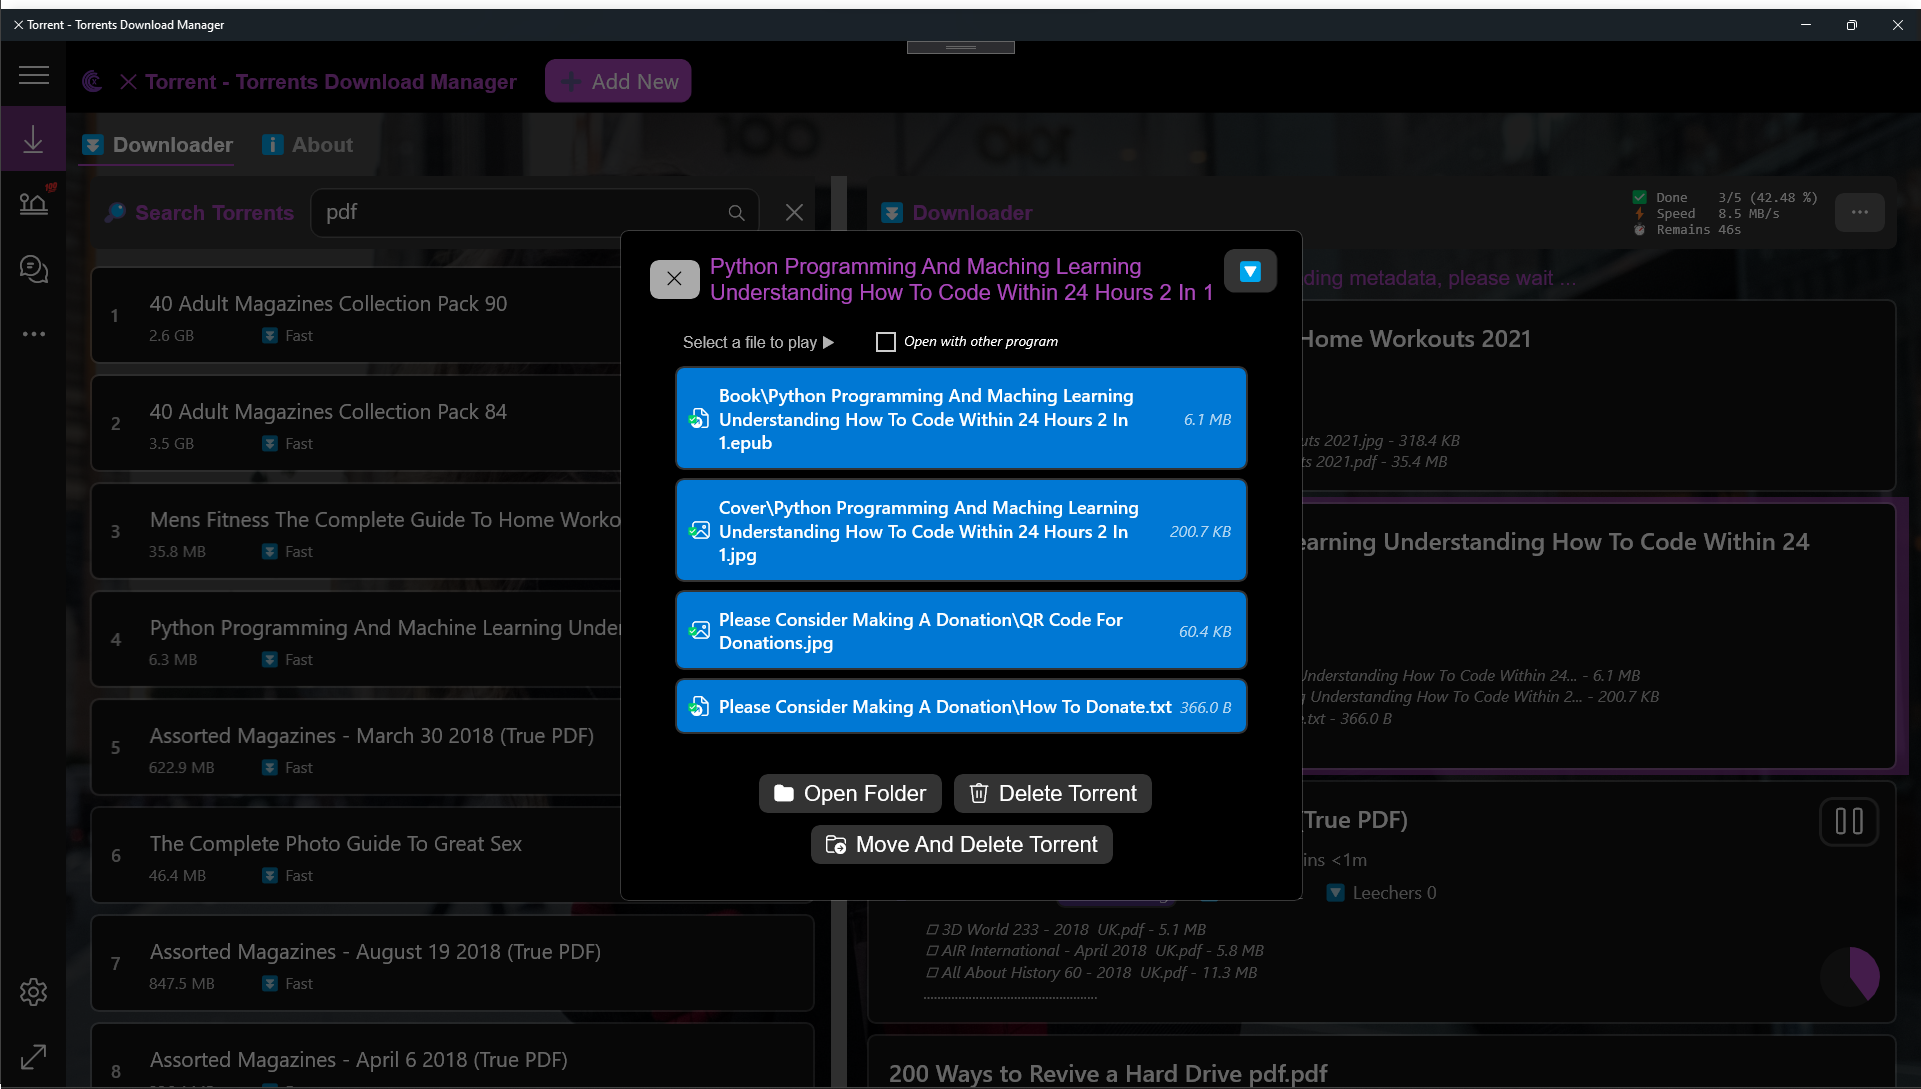Toggle the Done status checkbox
This screenshot has height=1089, width=1921.
point(1639,197)
